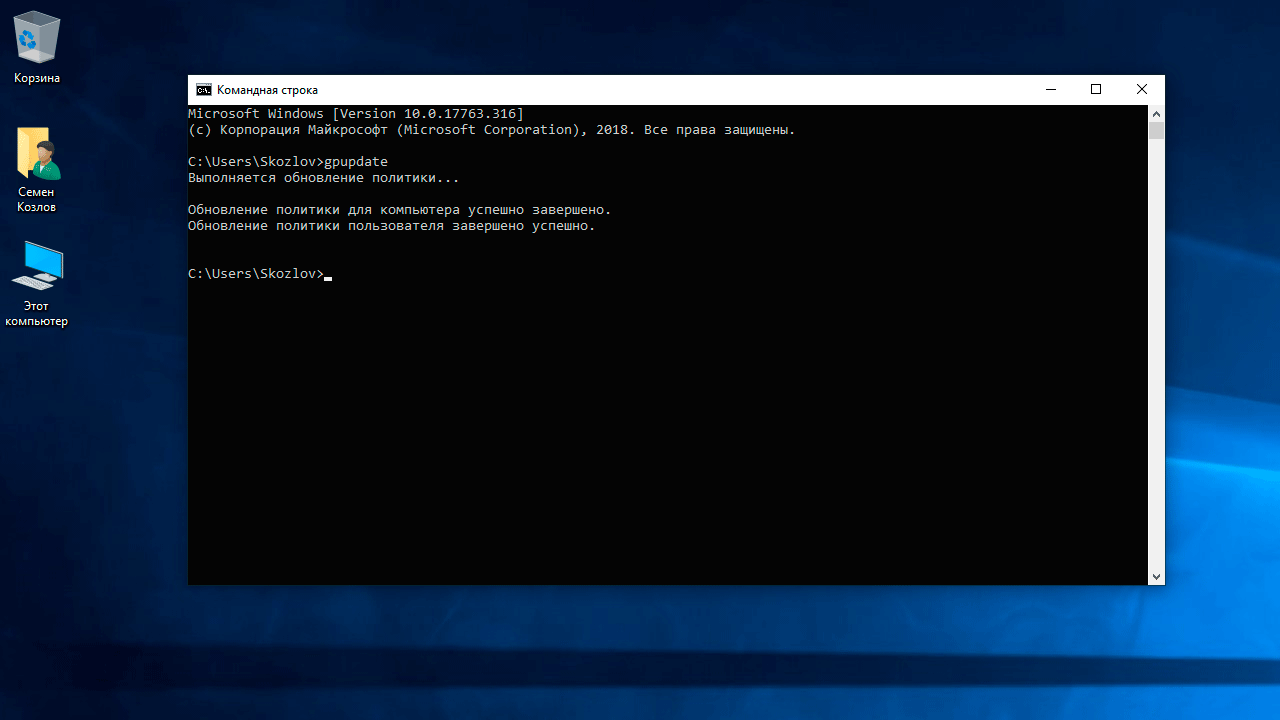
Task: Click the console vertical scrollbar thumb
Action: (1156, 131)
